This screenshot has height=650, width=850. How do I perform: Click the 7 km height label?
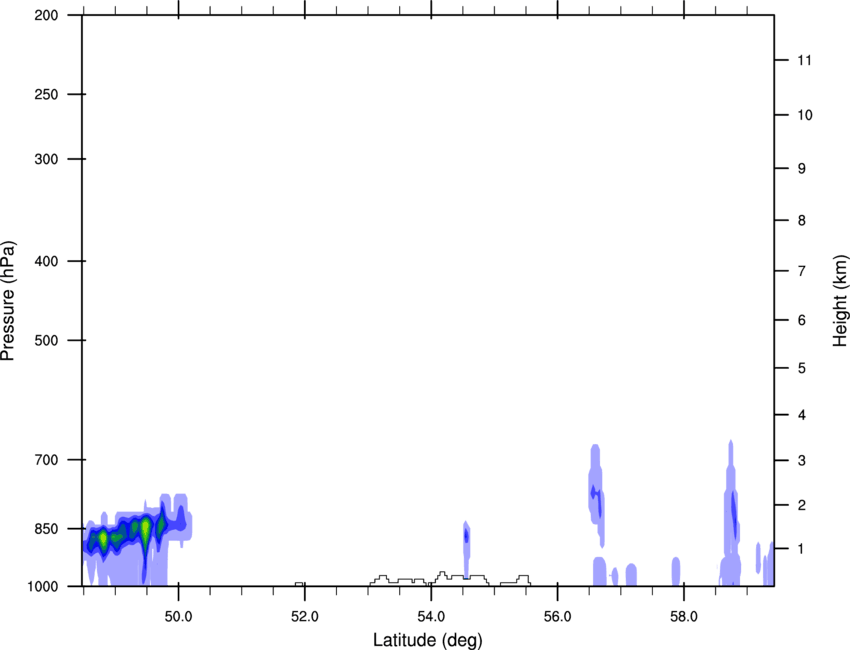pos(802,271)
